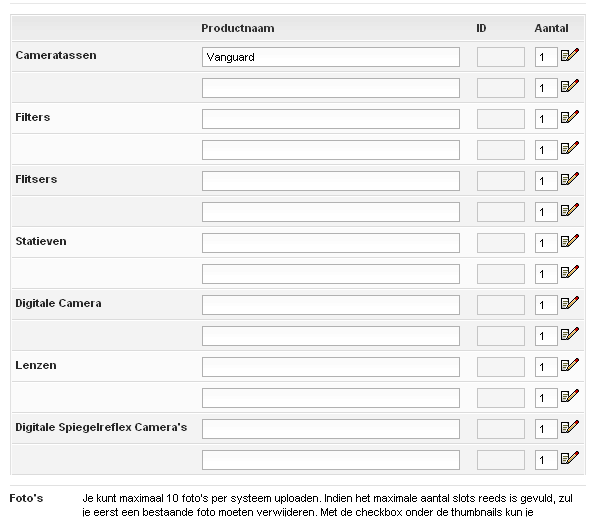
Task: Click edit icon in first Cameratassen row
Action: [570, 56]
